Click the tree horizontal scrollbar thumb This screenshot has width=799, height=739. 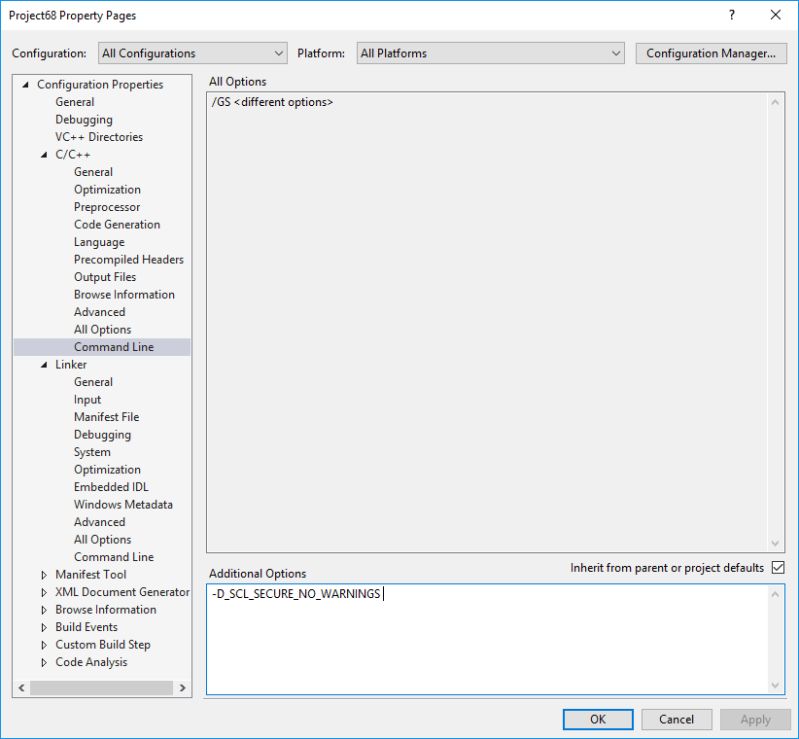point(101,688)
